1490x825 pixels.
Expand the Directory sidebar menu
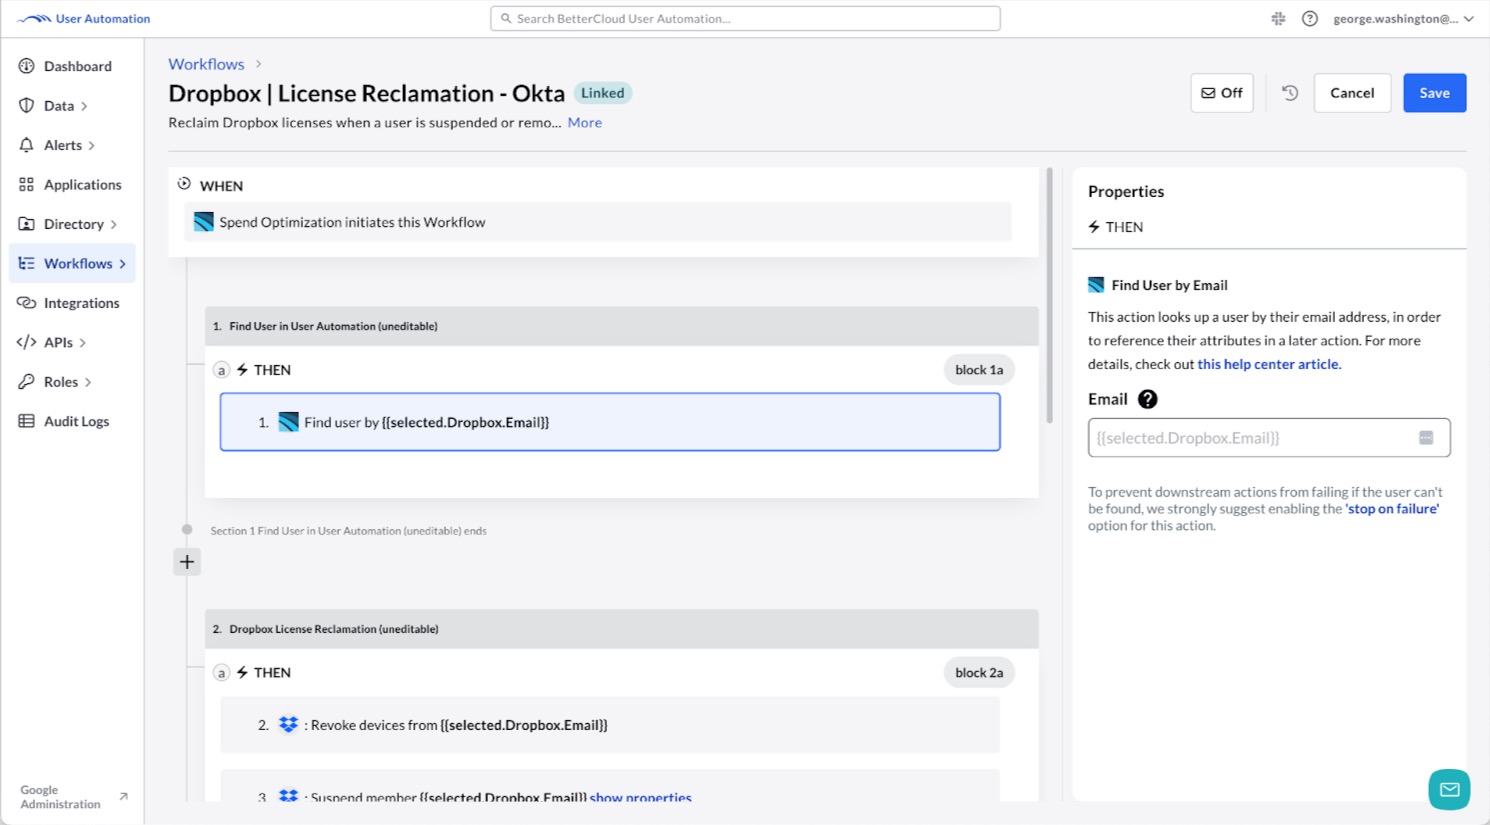point(72,224)
